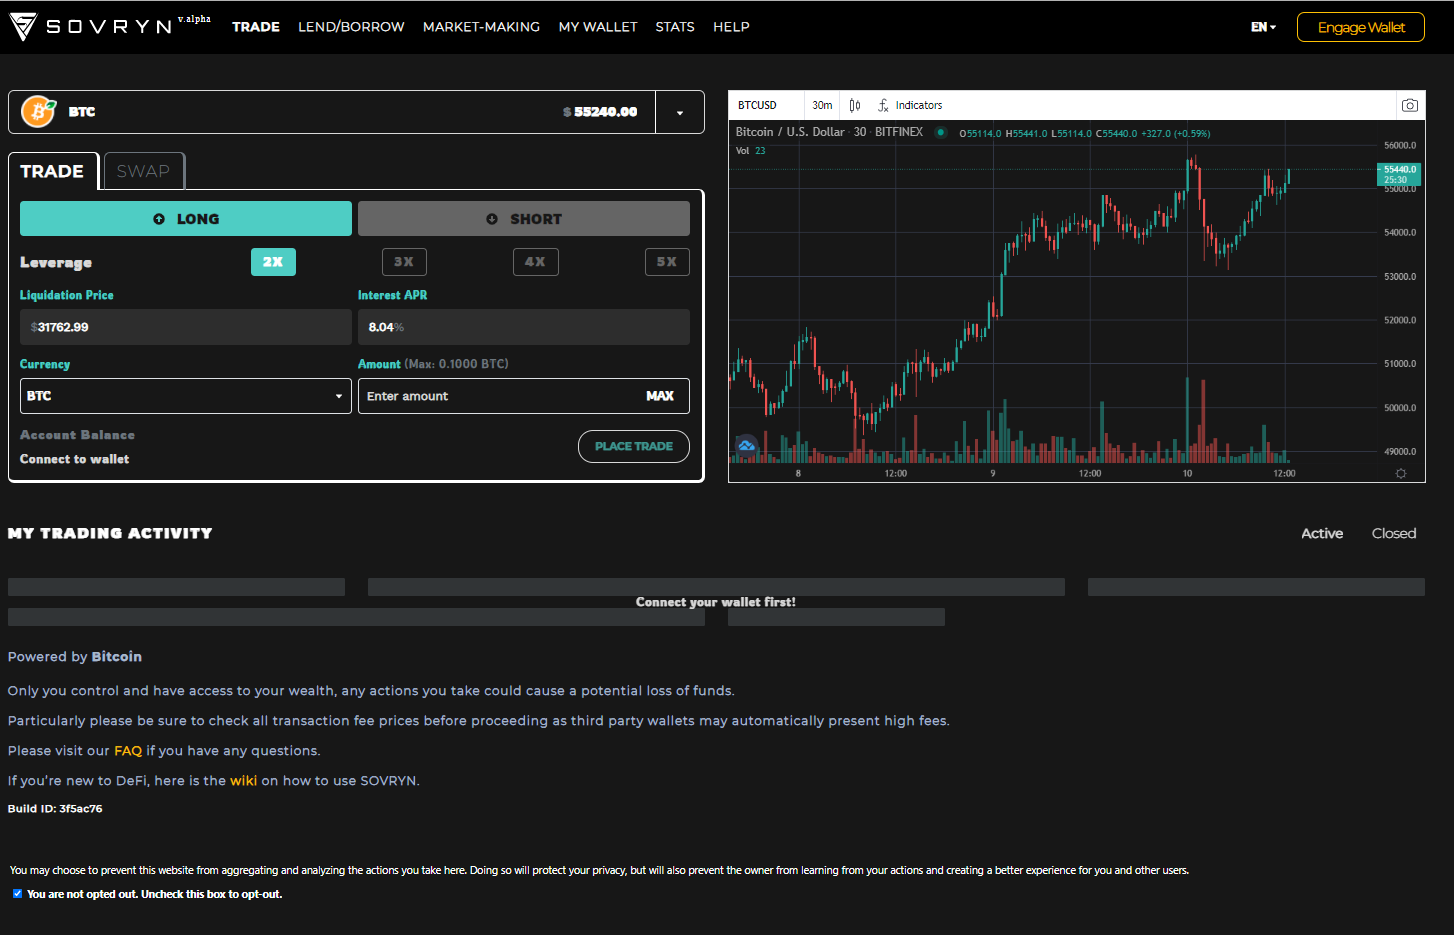Change the 30m chart interval
1454x935 pixels.
coord(822,105)
